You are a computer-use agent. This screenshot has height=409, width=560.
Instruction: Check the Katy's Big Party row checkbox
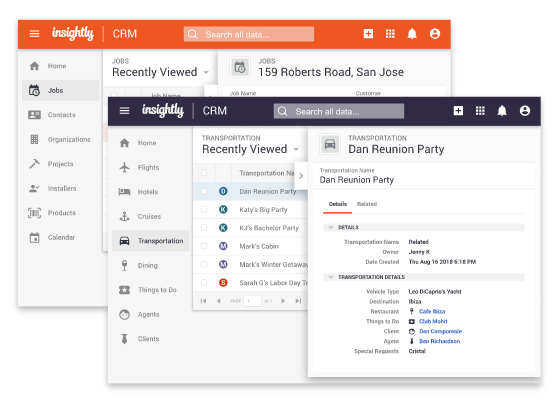204,210
